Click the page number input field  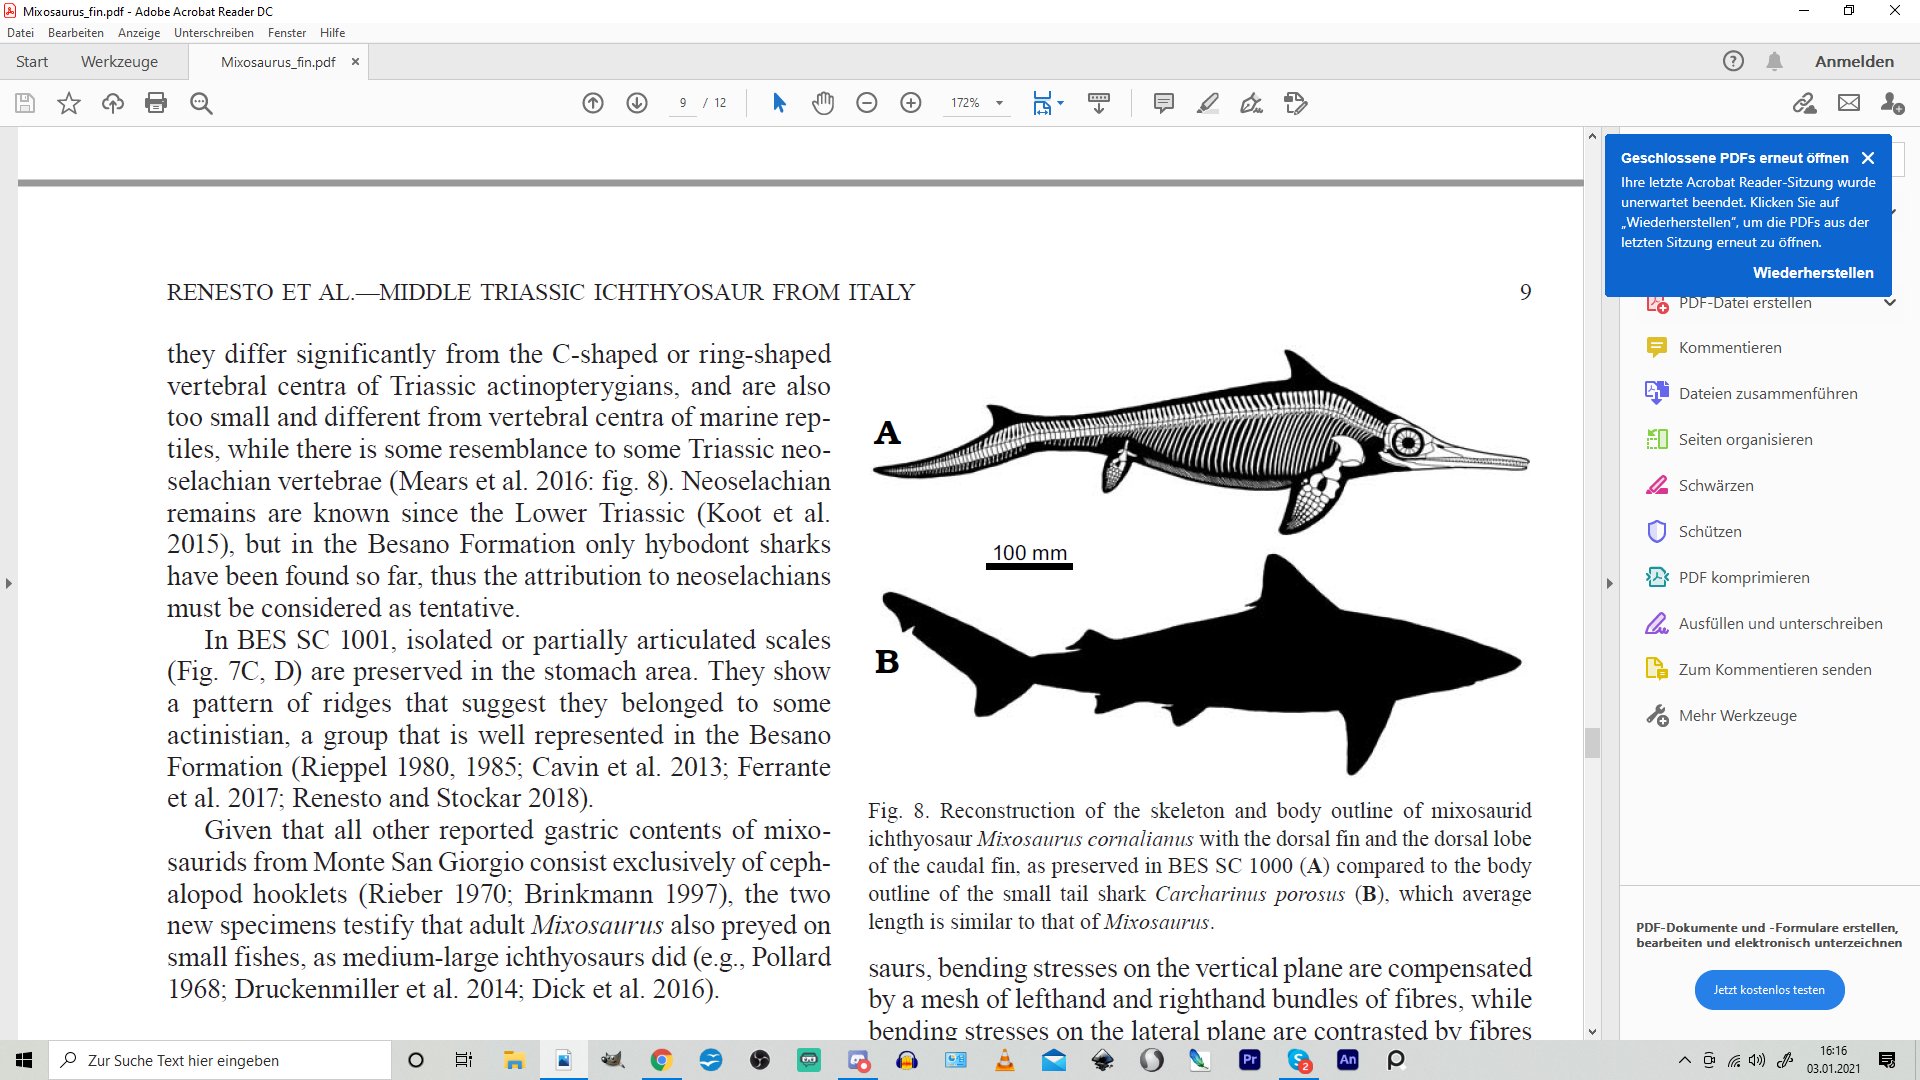683,103
